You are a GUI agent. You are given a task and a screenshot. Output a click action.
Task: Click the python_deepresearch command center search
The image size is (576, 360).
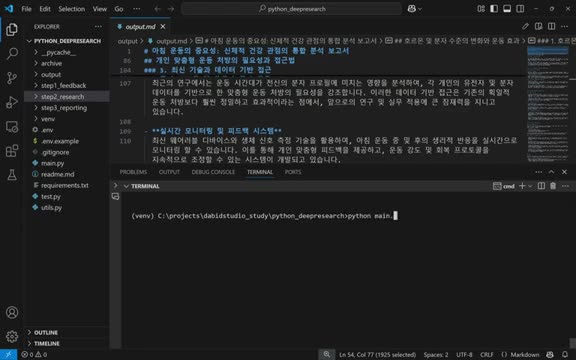291,9
